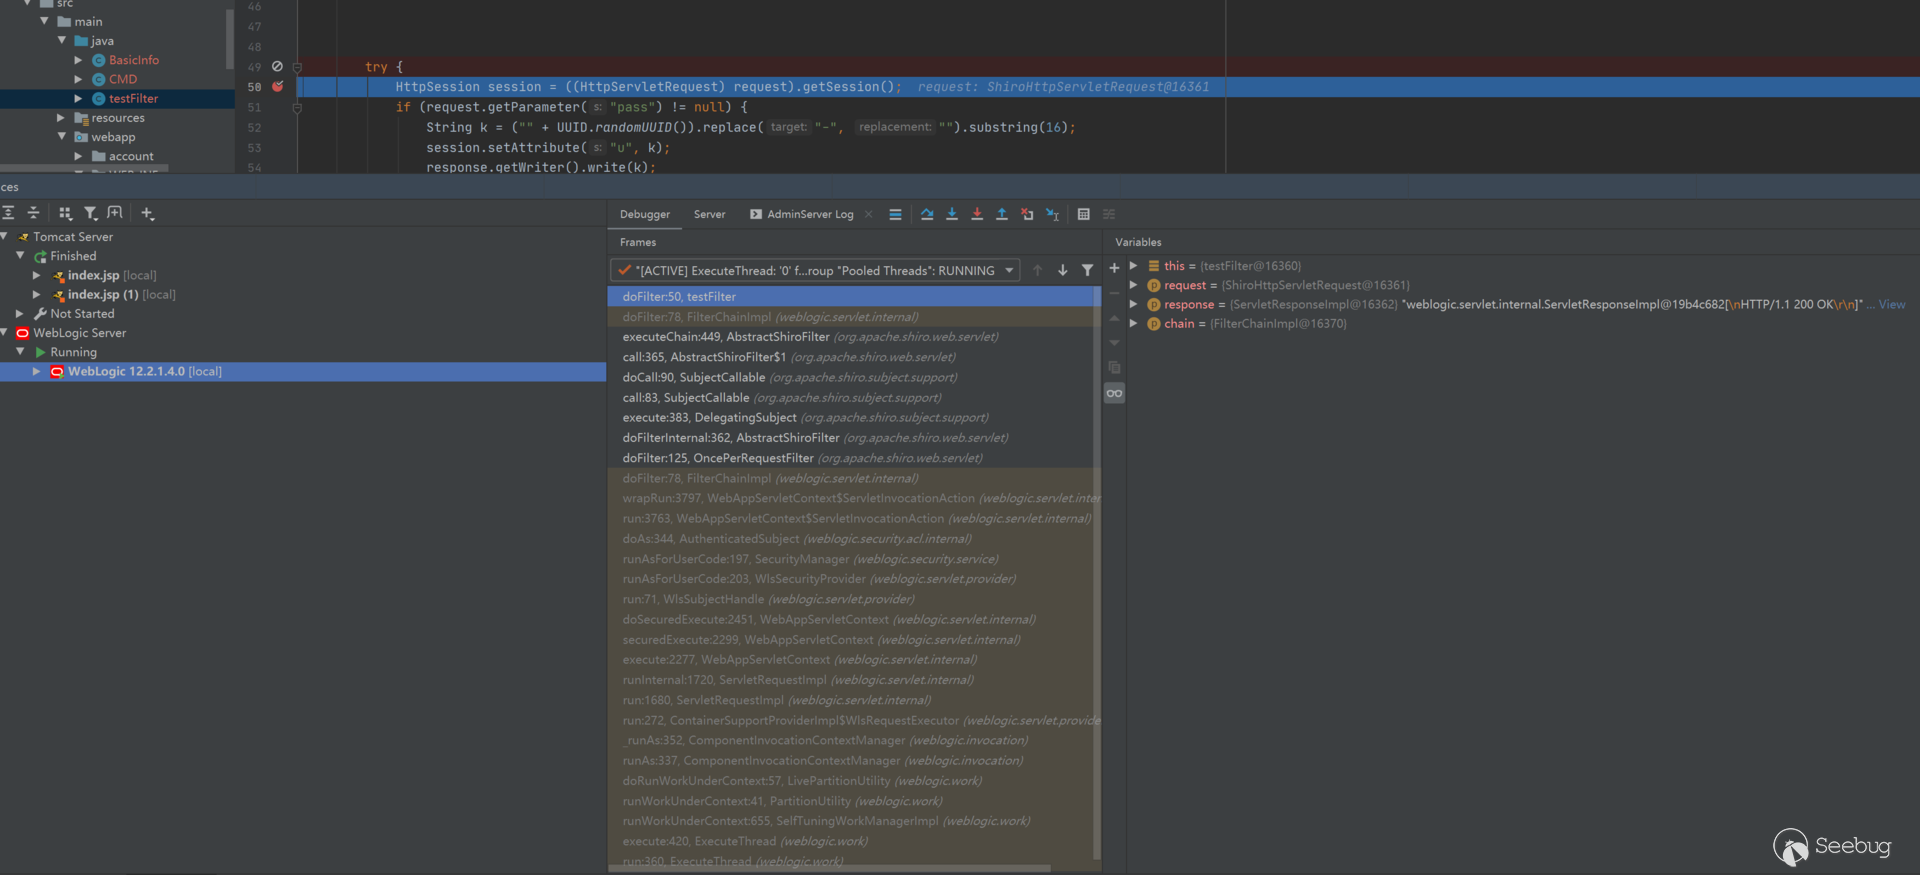Open the ExecuteThread thread selector dropdown

tap(1009, 271)
